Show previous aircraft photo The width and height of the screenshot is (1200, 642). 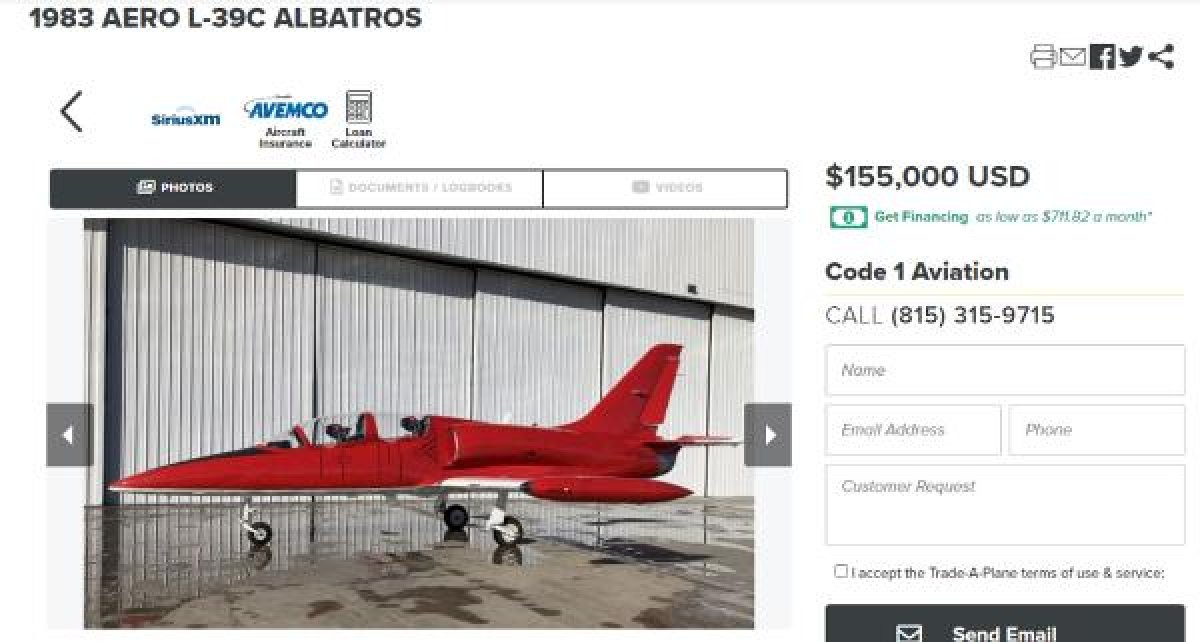coord(69,435)
